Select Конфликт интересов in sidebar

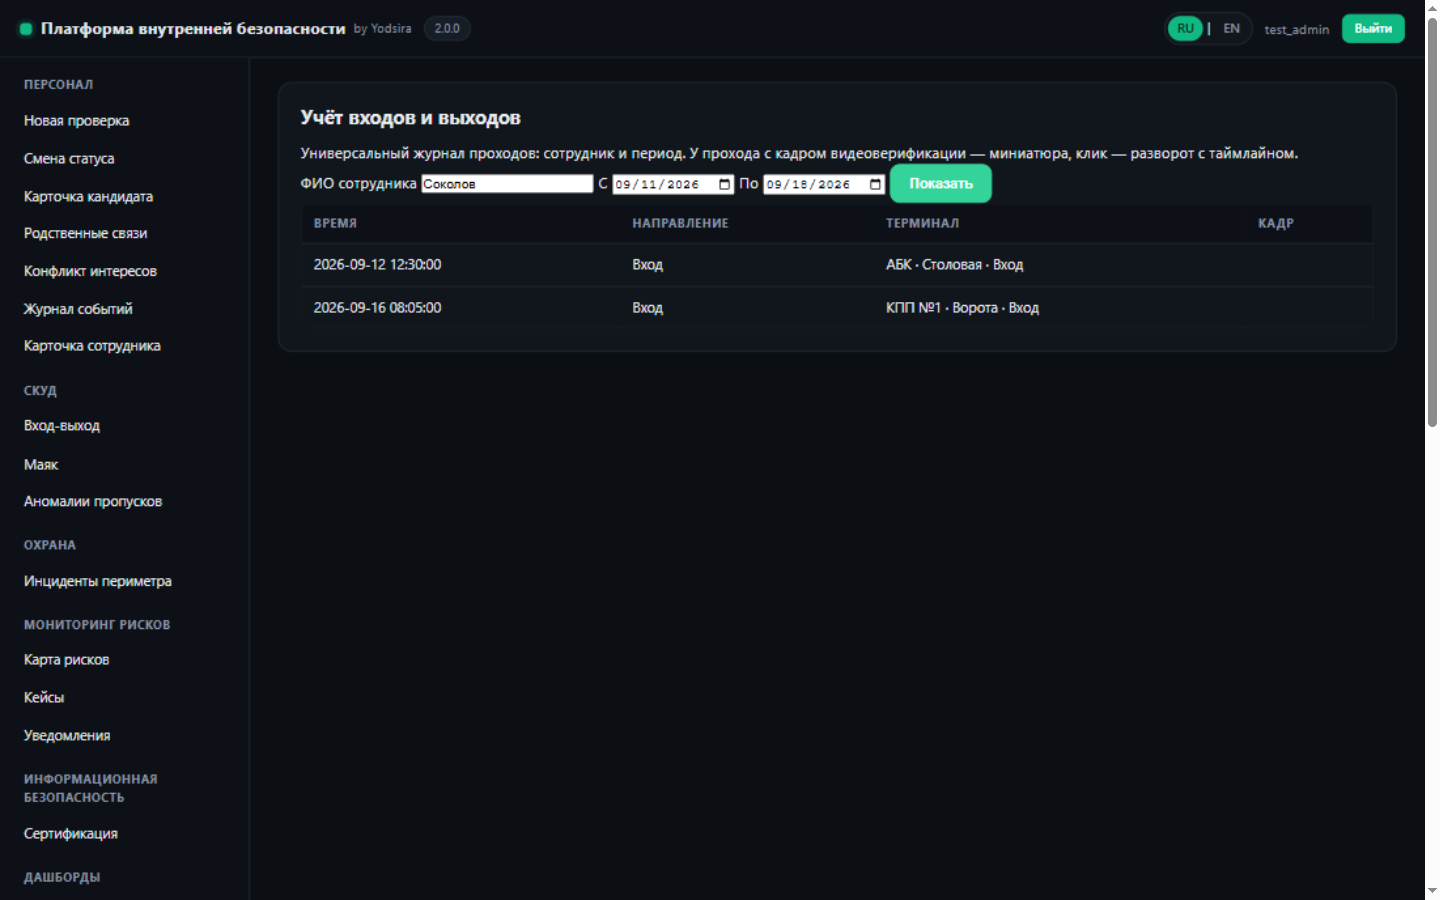click(x=90, y=272)
